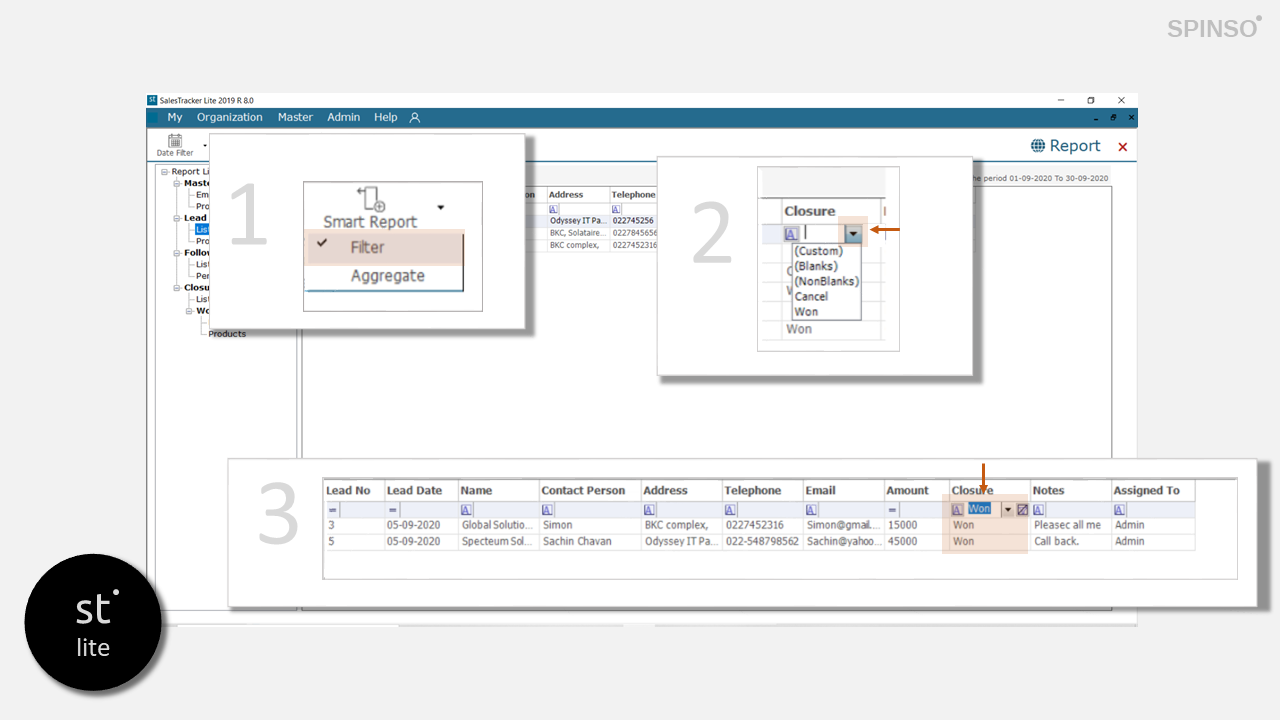Open the Smart Report dropdown arrow

pyautogui.click(x=441, y=207)
